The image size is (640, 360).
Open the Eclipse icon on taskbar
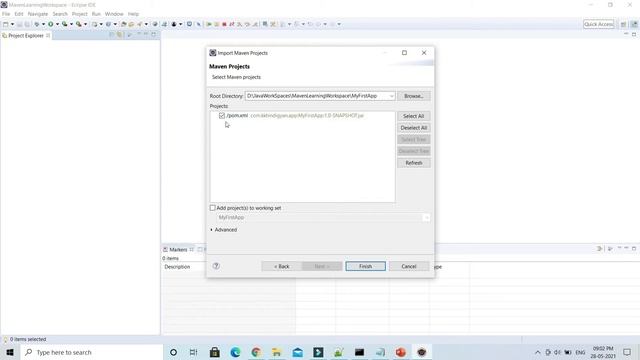pyautogui.click(x=422, y=352)
